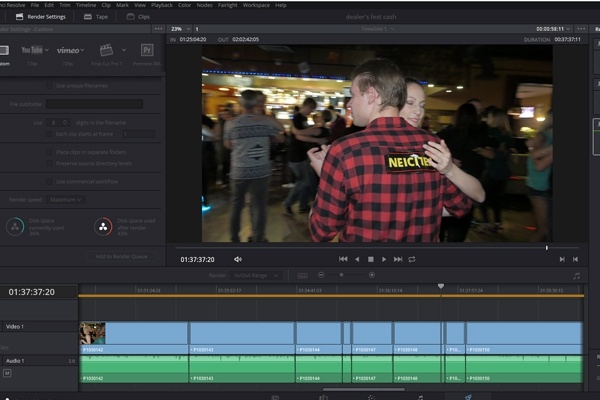Open the Timeline 1 selector dropdown
The height and width of the screenshot is (400, 600).
pos(378,29)
